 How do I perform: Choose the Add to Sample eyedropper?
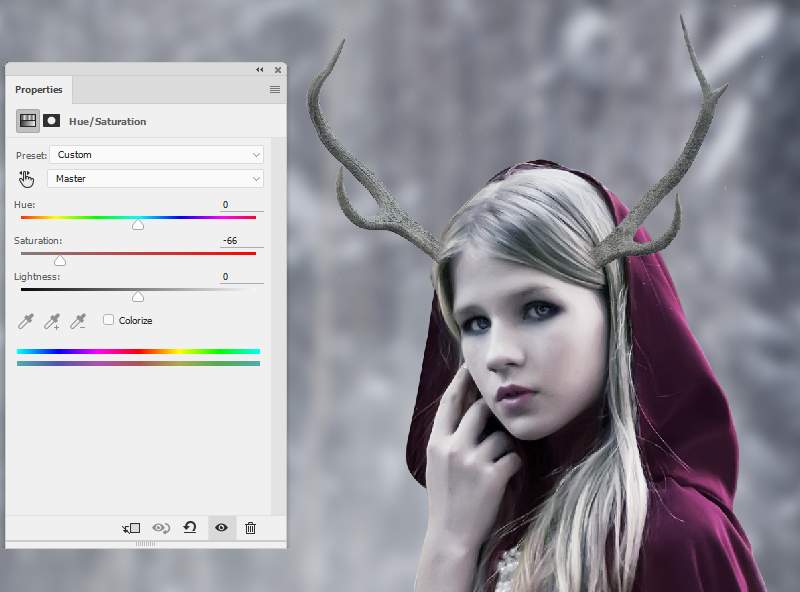[52, 321]
